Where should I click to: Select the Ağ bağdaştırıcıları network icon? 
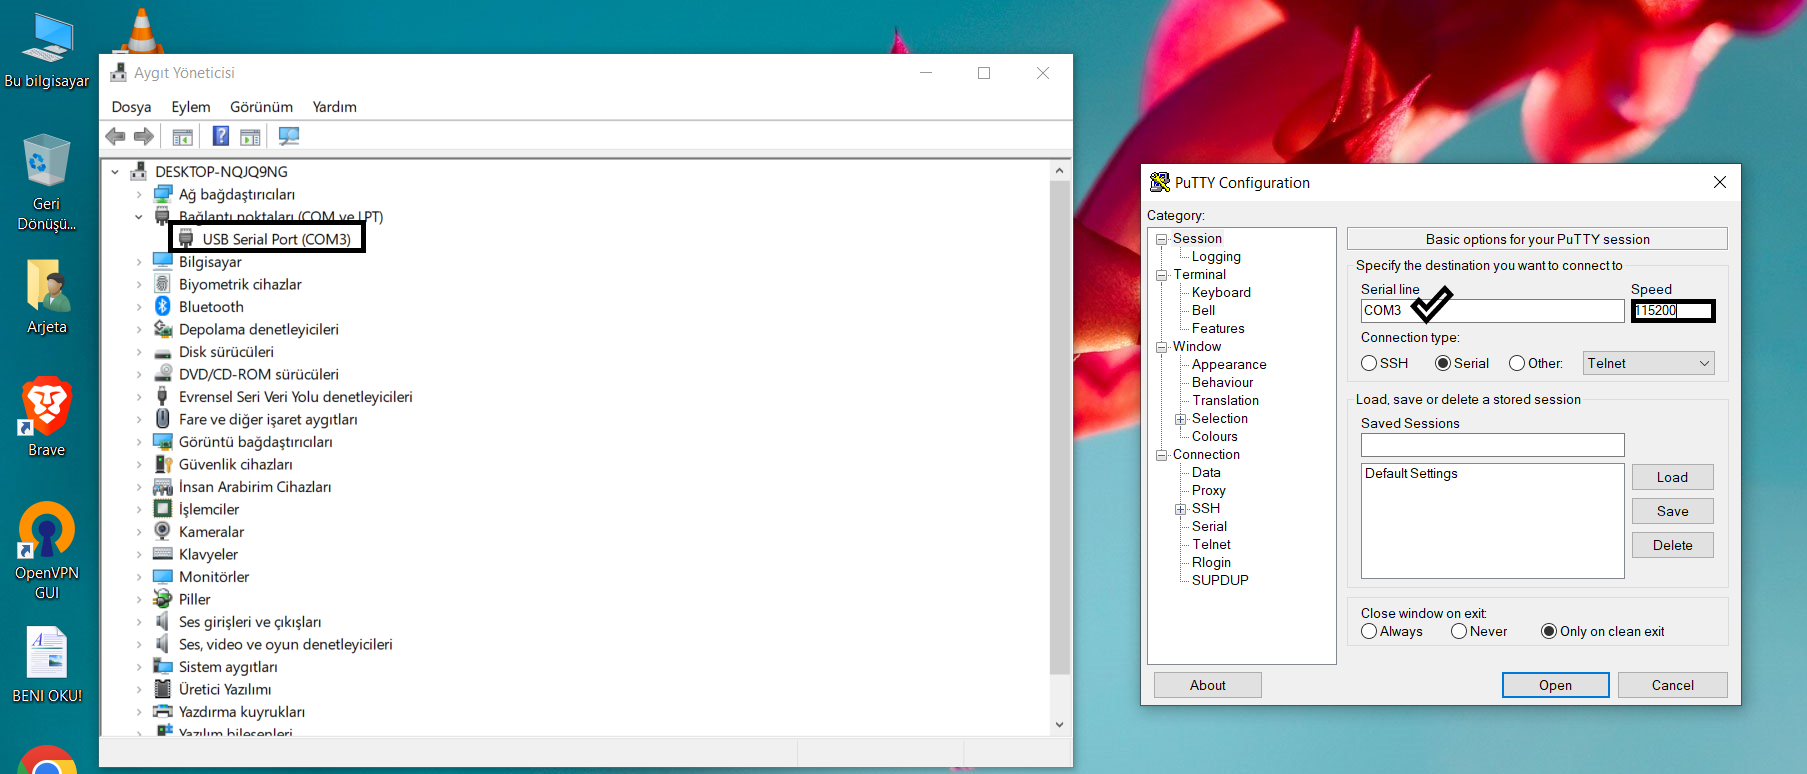pos(163,194)
